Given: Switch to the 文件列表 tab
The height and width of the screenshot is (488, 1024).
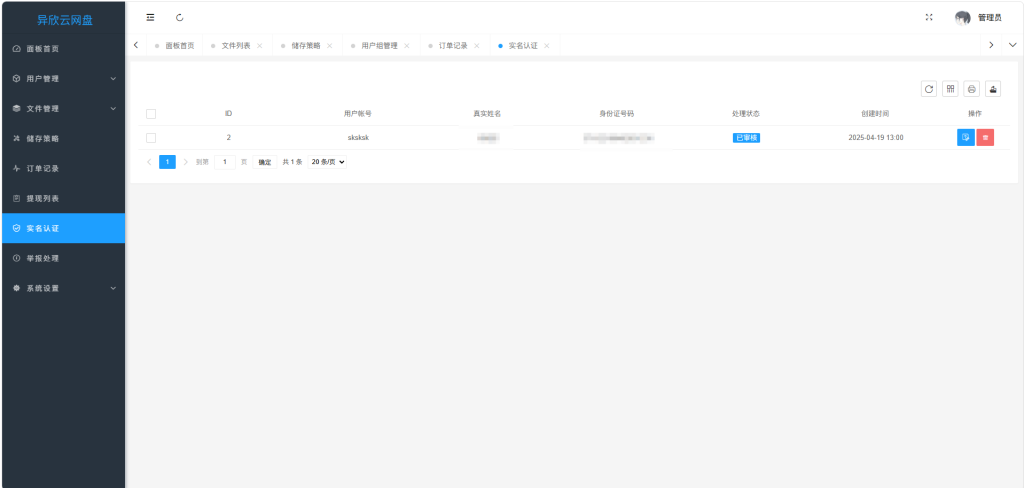Looking at the screenshot, I should tap(236, 46).
